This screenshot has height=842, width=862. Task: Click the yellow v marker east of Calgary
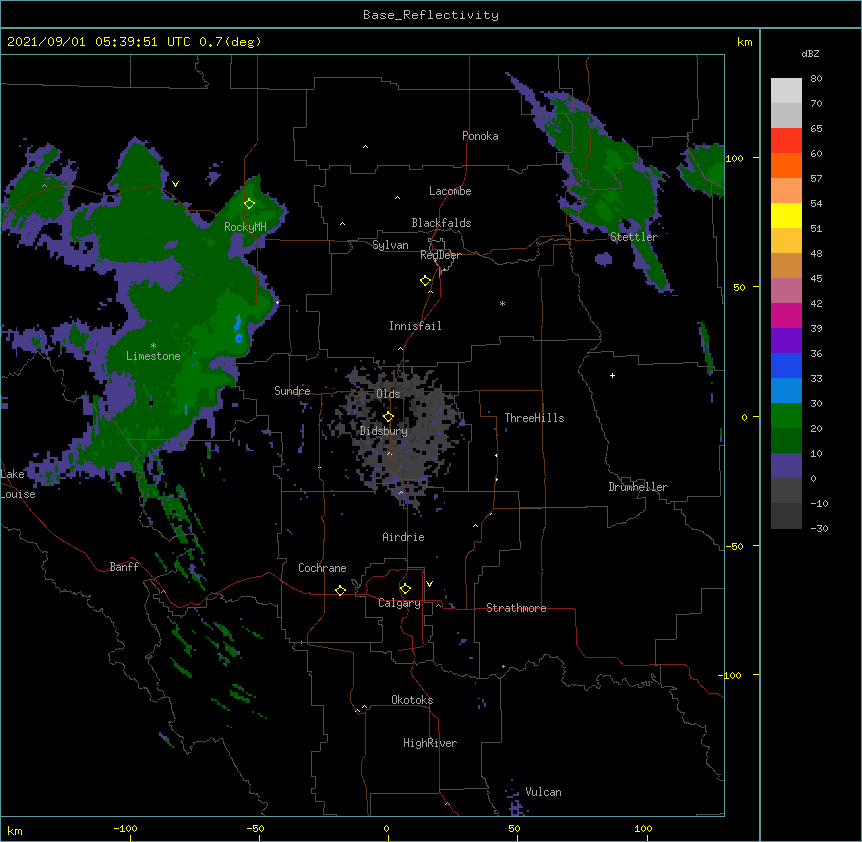[429, 584]
